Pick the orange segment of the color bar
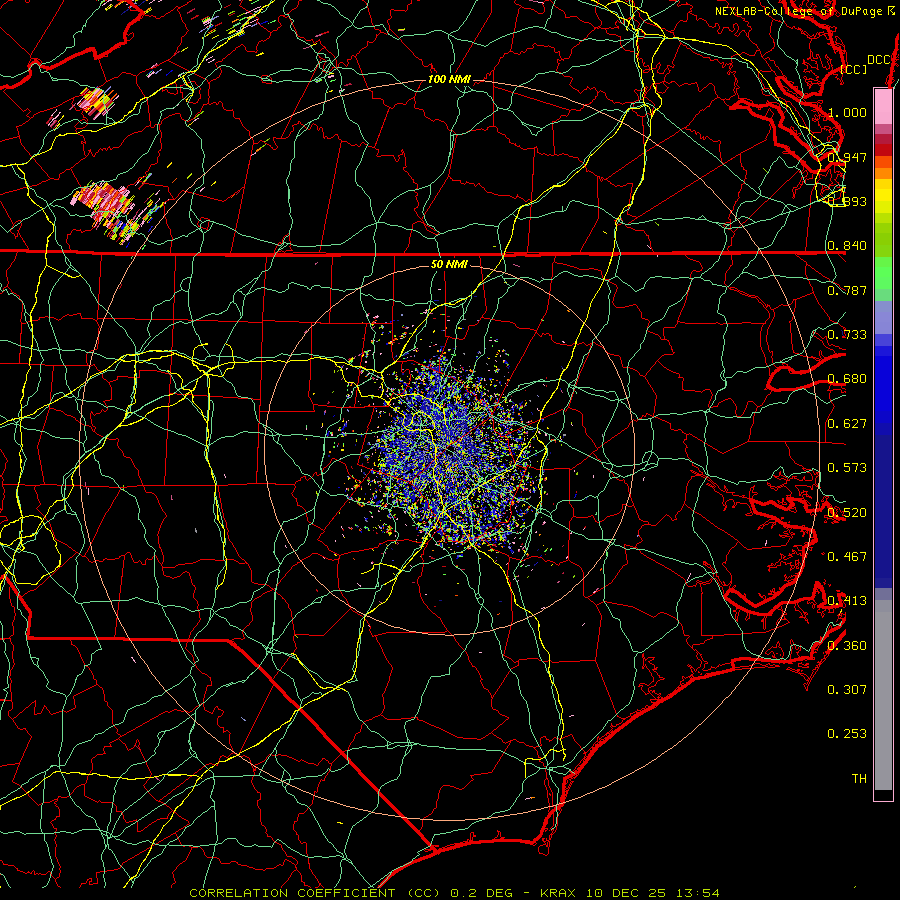The height and width of the screenshot is (900, 900). pyautogui.click(x=883, y=172)
